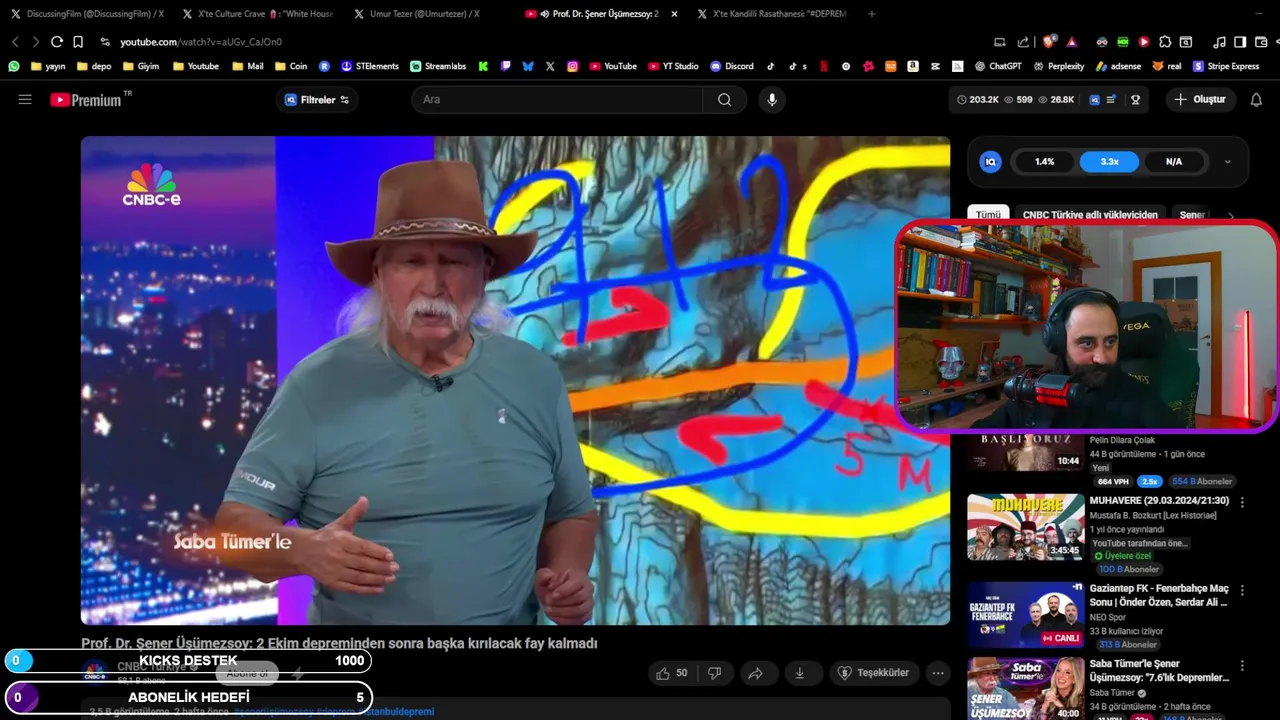Click the Brave Shields lion icon
Viewport: 1280px width, 720px height.
[1049, 42]
